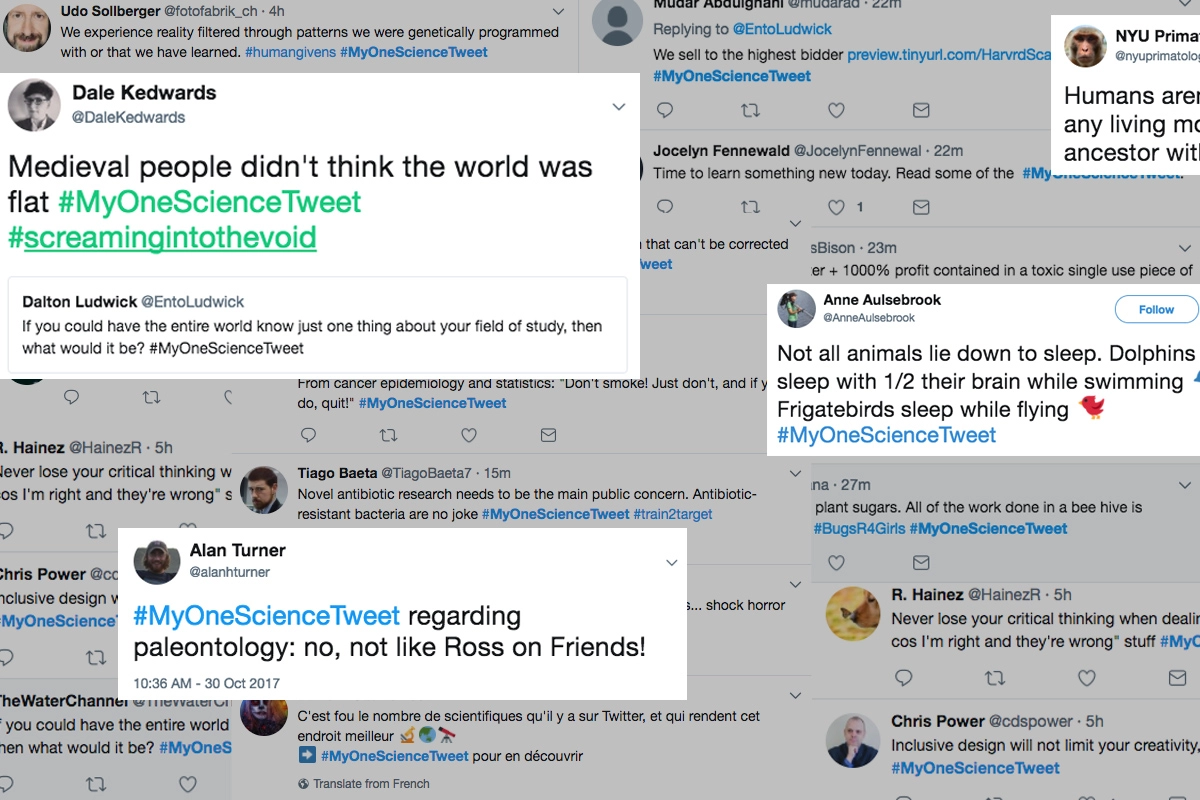Click reply icon under Dale Kedwards' tweet
Screen dimensions: 1200x800
(x=71, y=397)
